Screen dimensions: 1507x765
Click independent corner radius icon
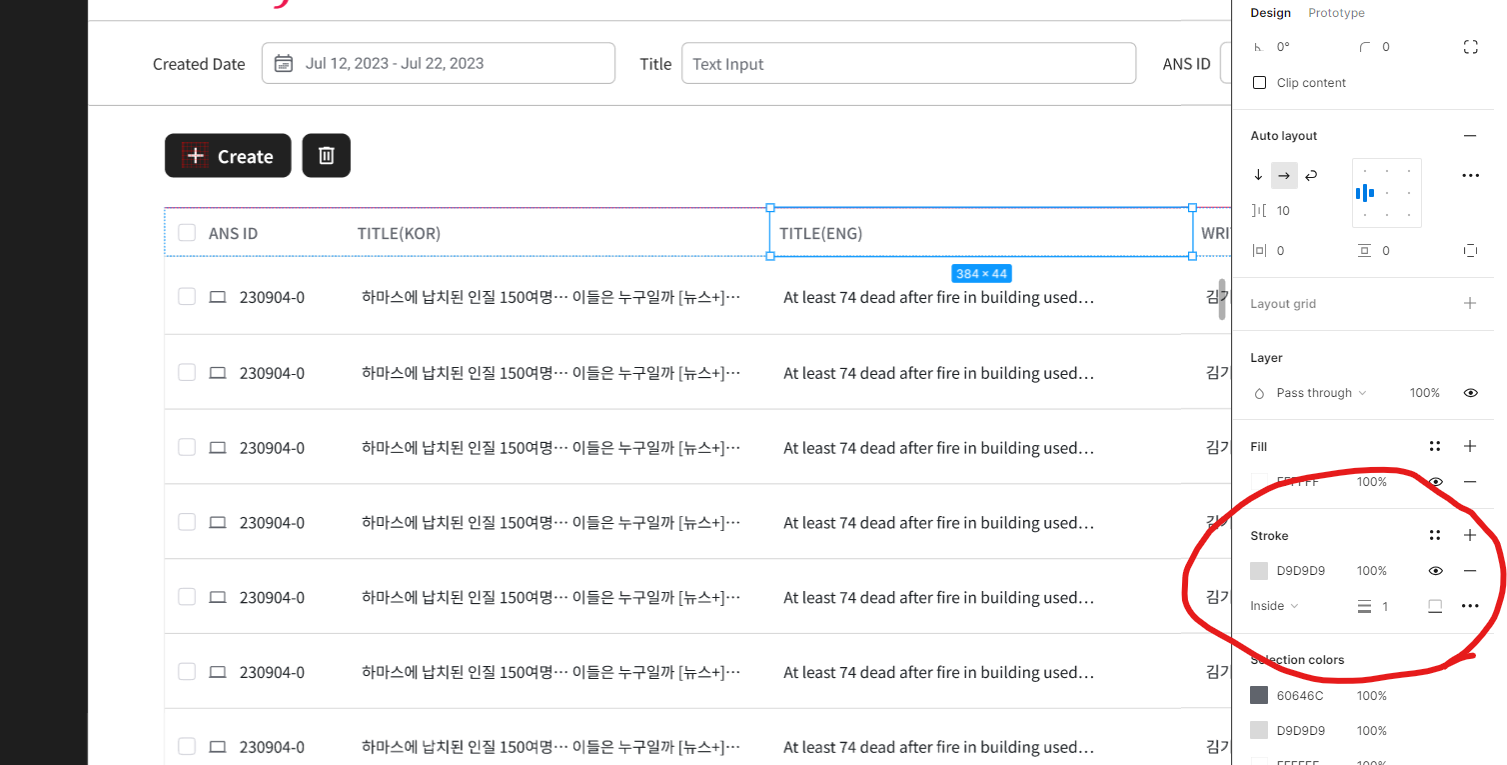(1470, 47)
